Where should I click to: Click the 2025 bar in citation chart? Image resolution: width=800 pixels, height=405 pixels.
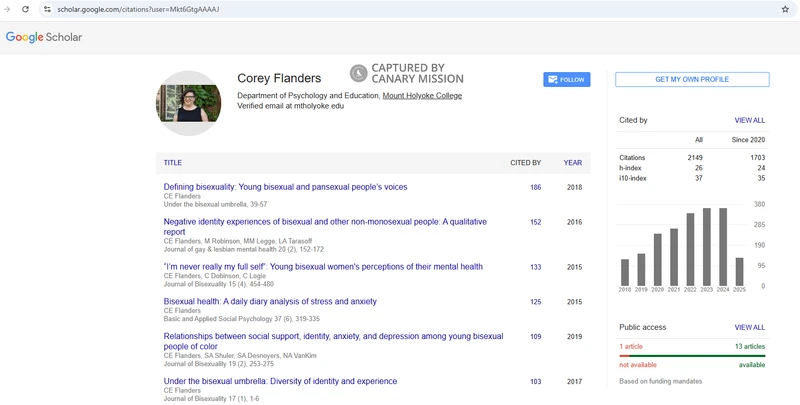pyautogui.click(x=739, y=272)
